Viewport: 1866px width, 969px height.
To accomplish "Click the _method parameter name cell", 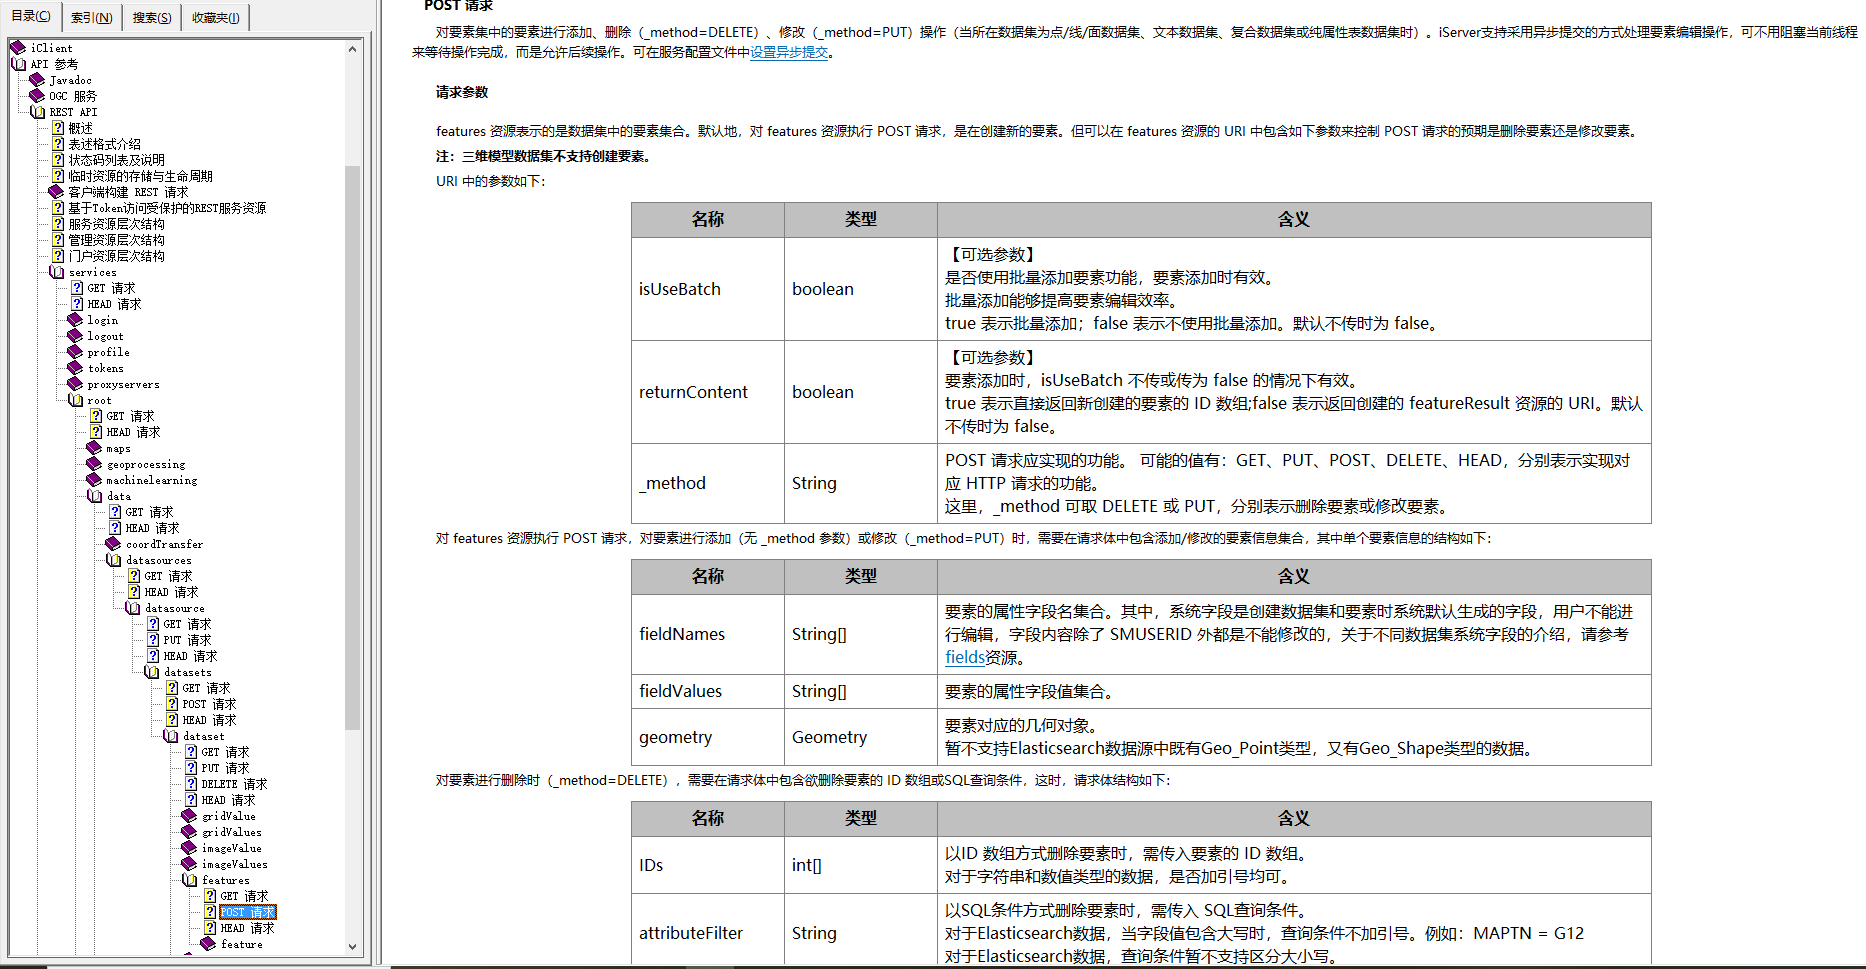I will tap(708, 483).
